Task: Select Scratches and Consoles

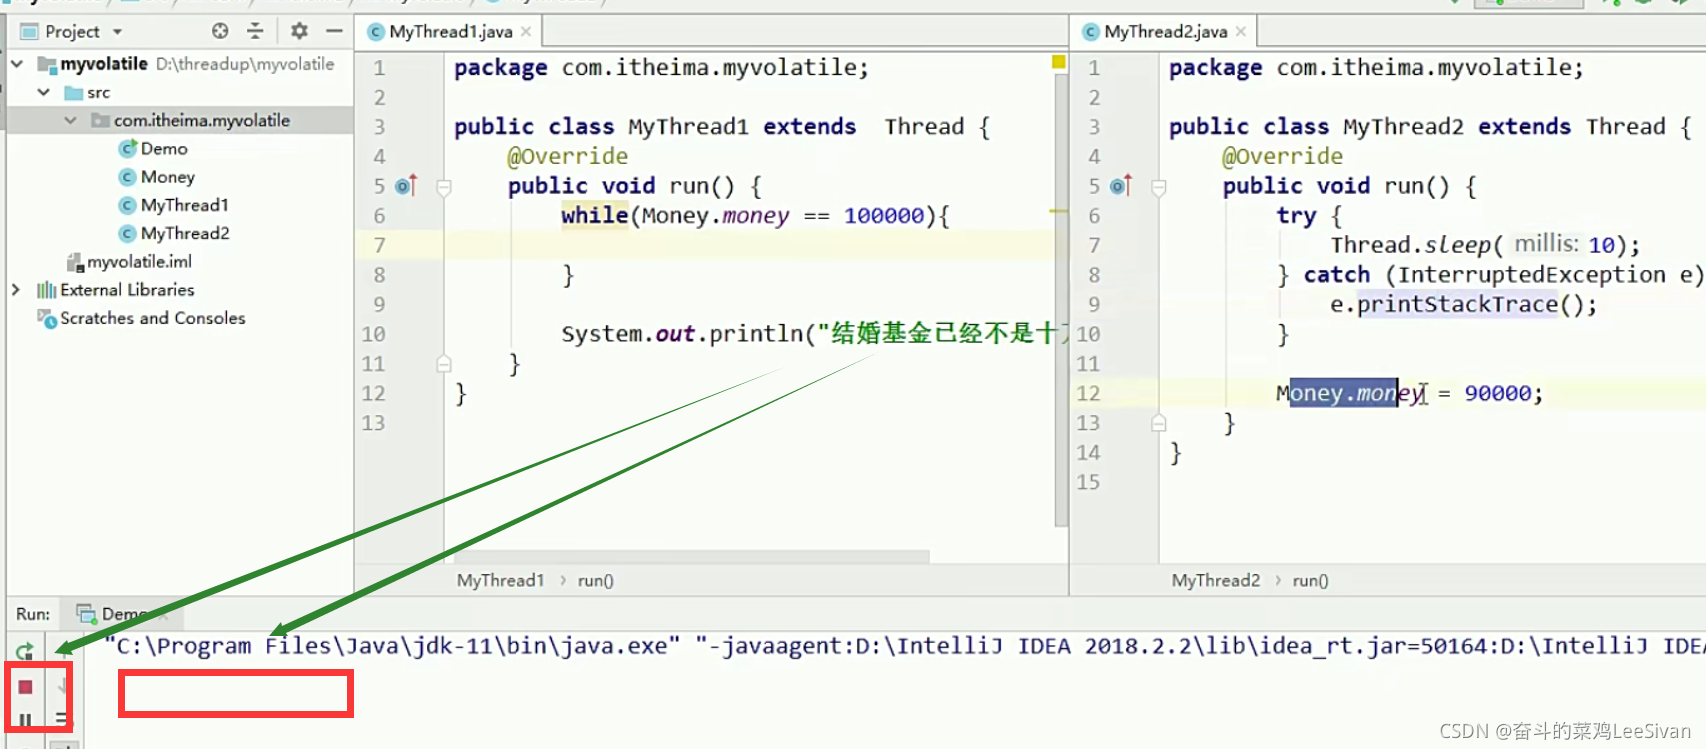Action: [141, 318]
